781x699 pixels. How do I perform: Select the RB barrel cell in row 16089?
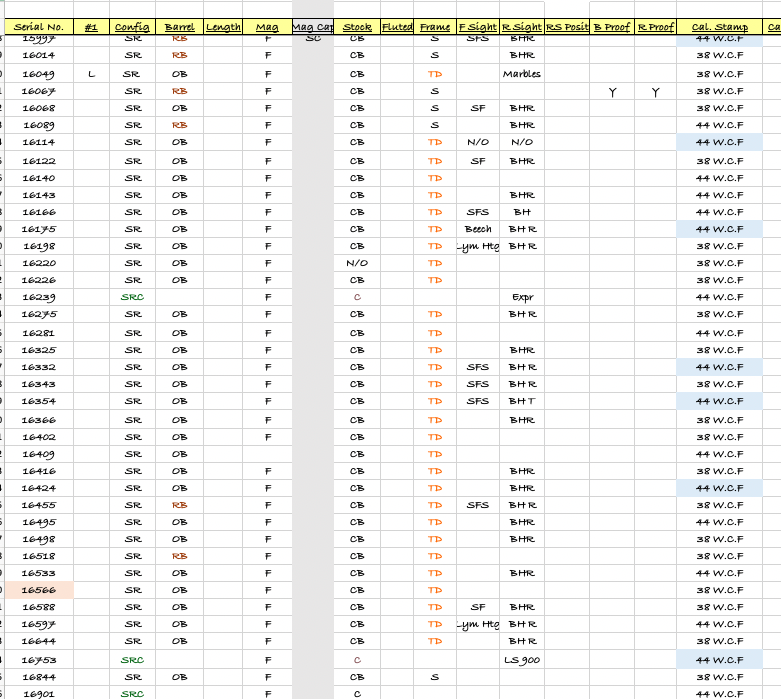pos(179,126)
